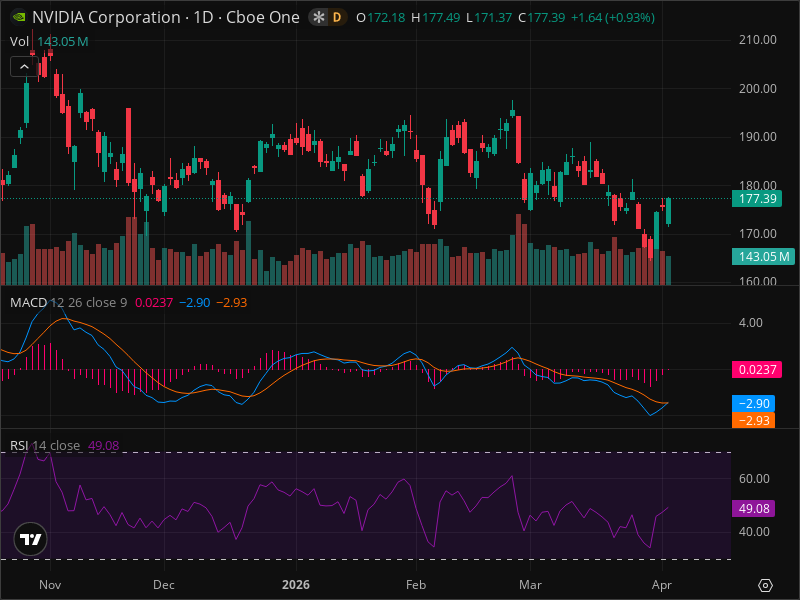Click the Feb date on the time axis
800x600 pixels.
pyautogui.click(x=416, y=585)
